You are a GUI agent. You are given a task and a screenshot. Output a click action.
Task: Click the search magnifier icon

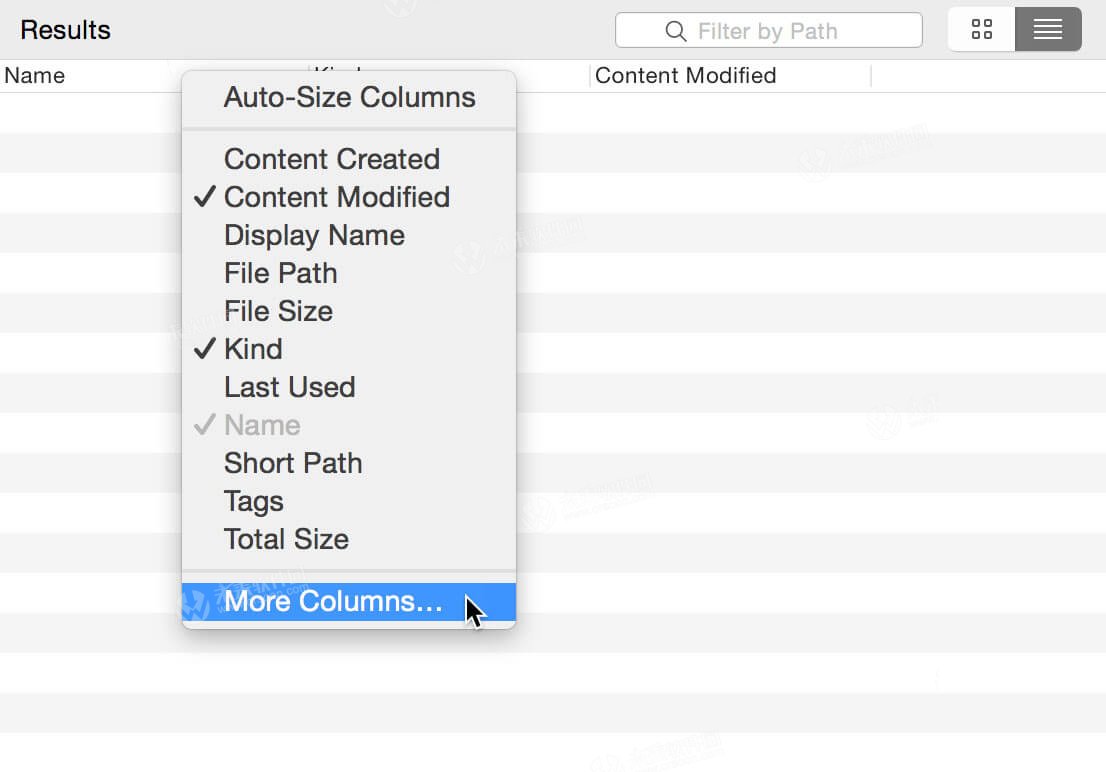[676, 31]
